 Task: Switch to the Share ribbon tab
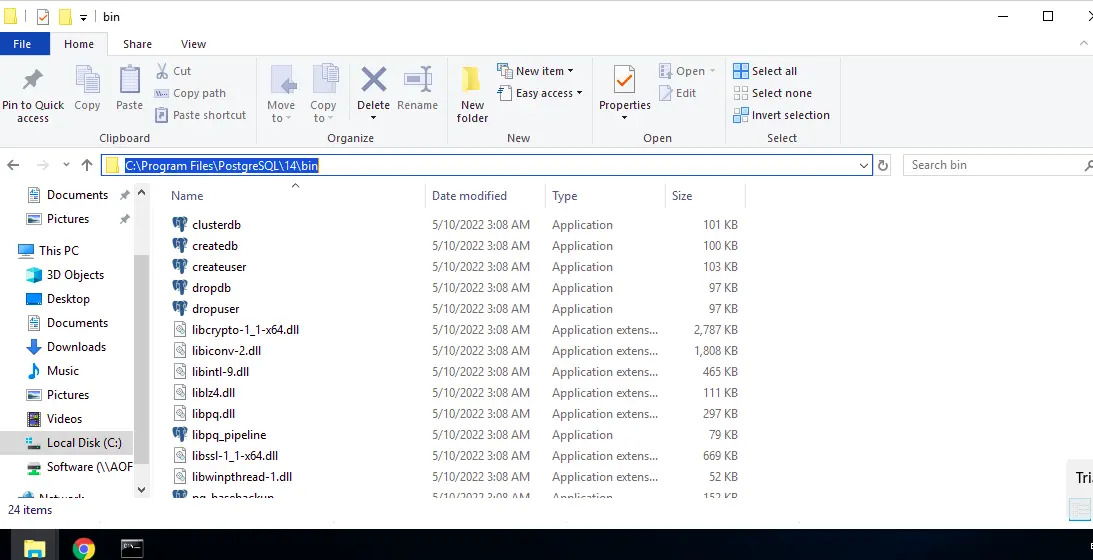point(137,43)
